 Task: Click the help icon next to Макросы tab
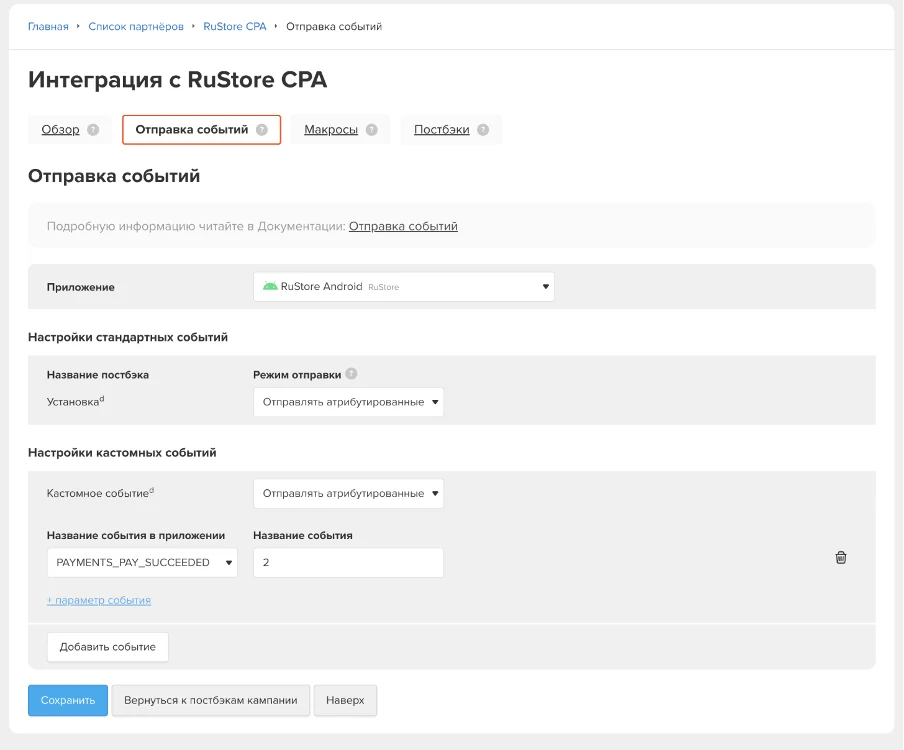point(372,130)
